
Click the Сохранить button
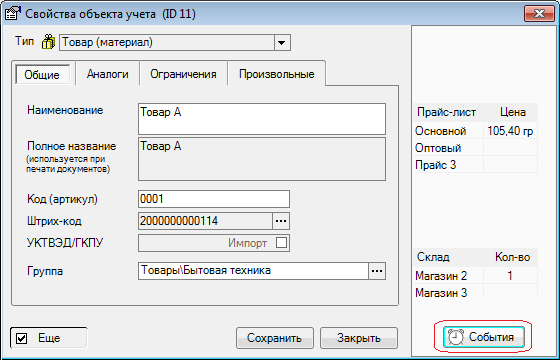275,338
